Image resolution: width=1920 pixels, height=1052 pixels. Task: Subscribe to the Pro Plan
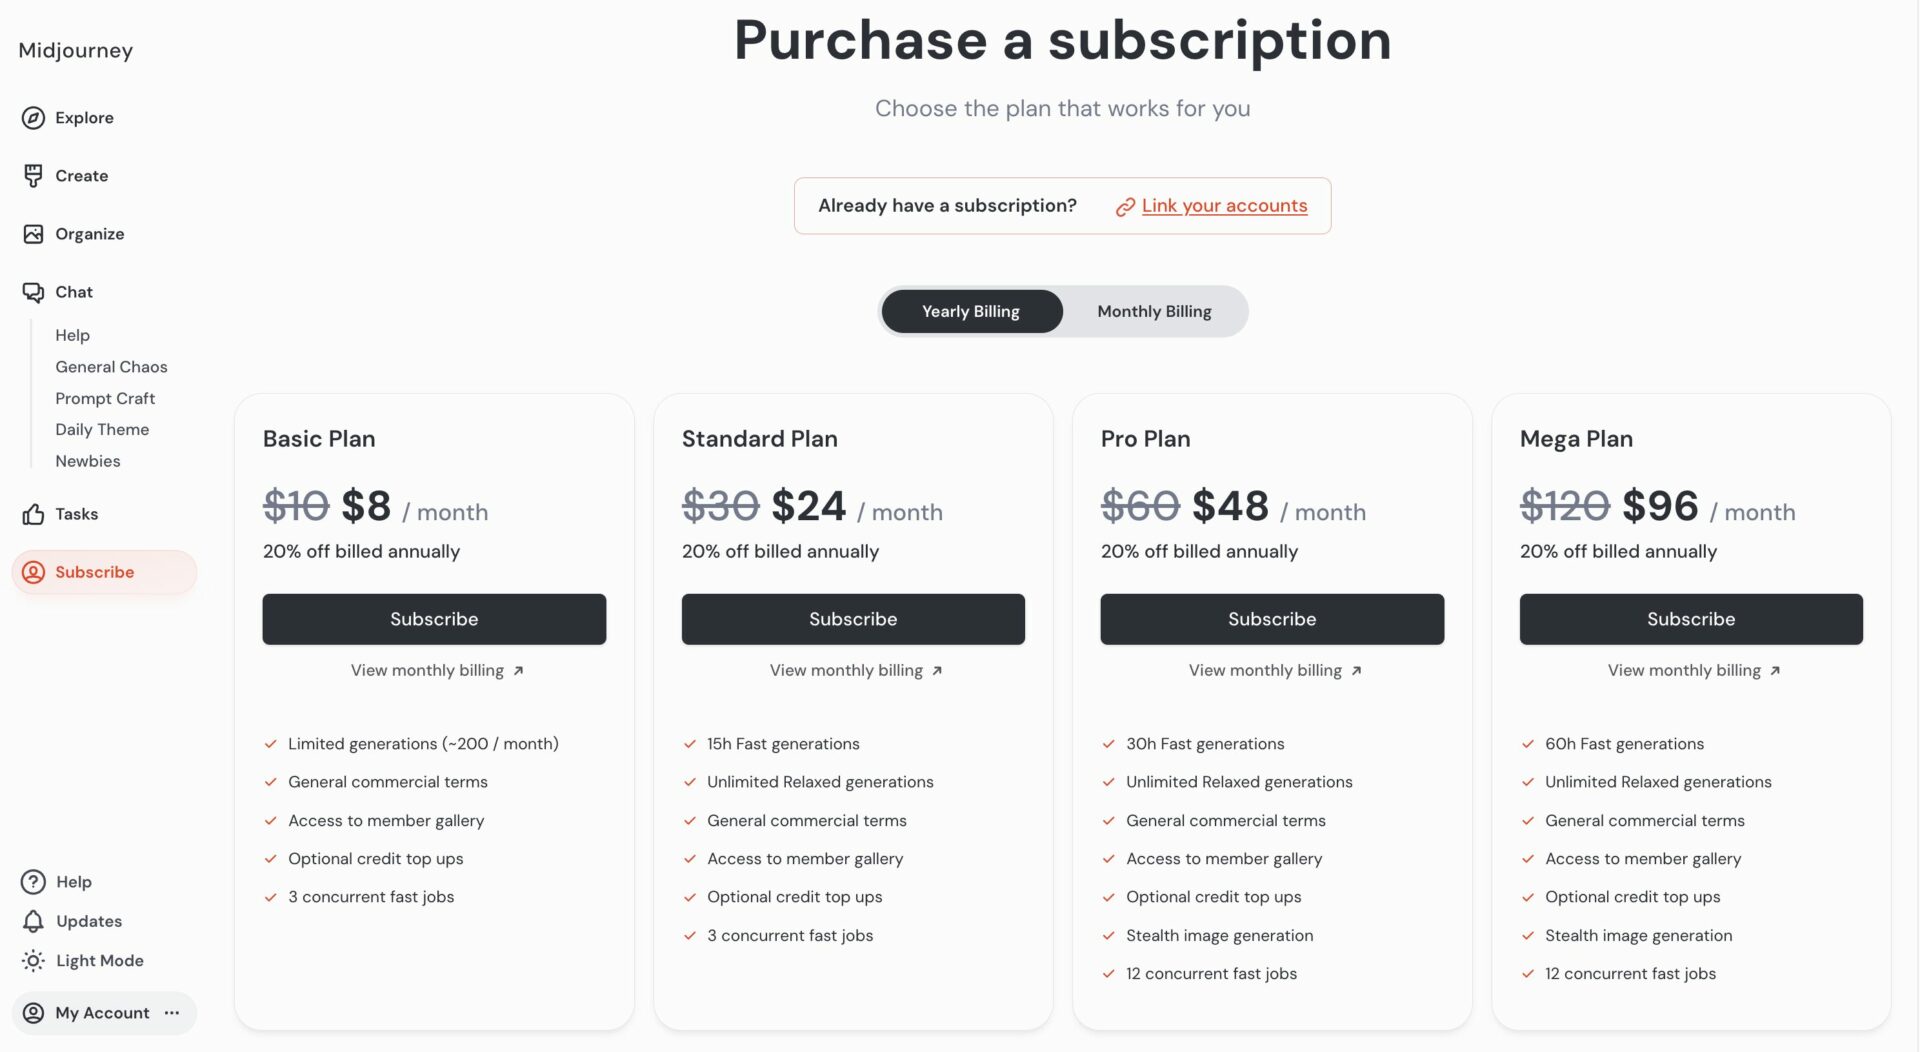(1272, 619)
